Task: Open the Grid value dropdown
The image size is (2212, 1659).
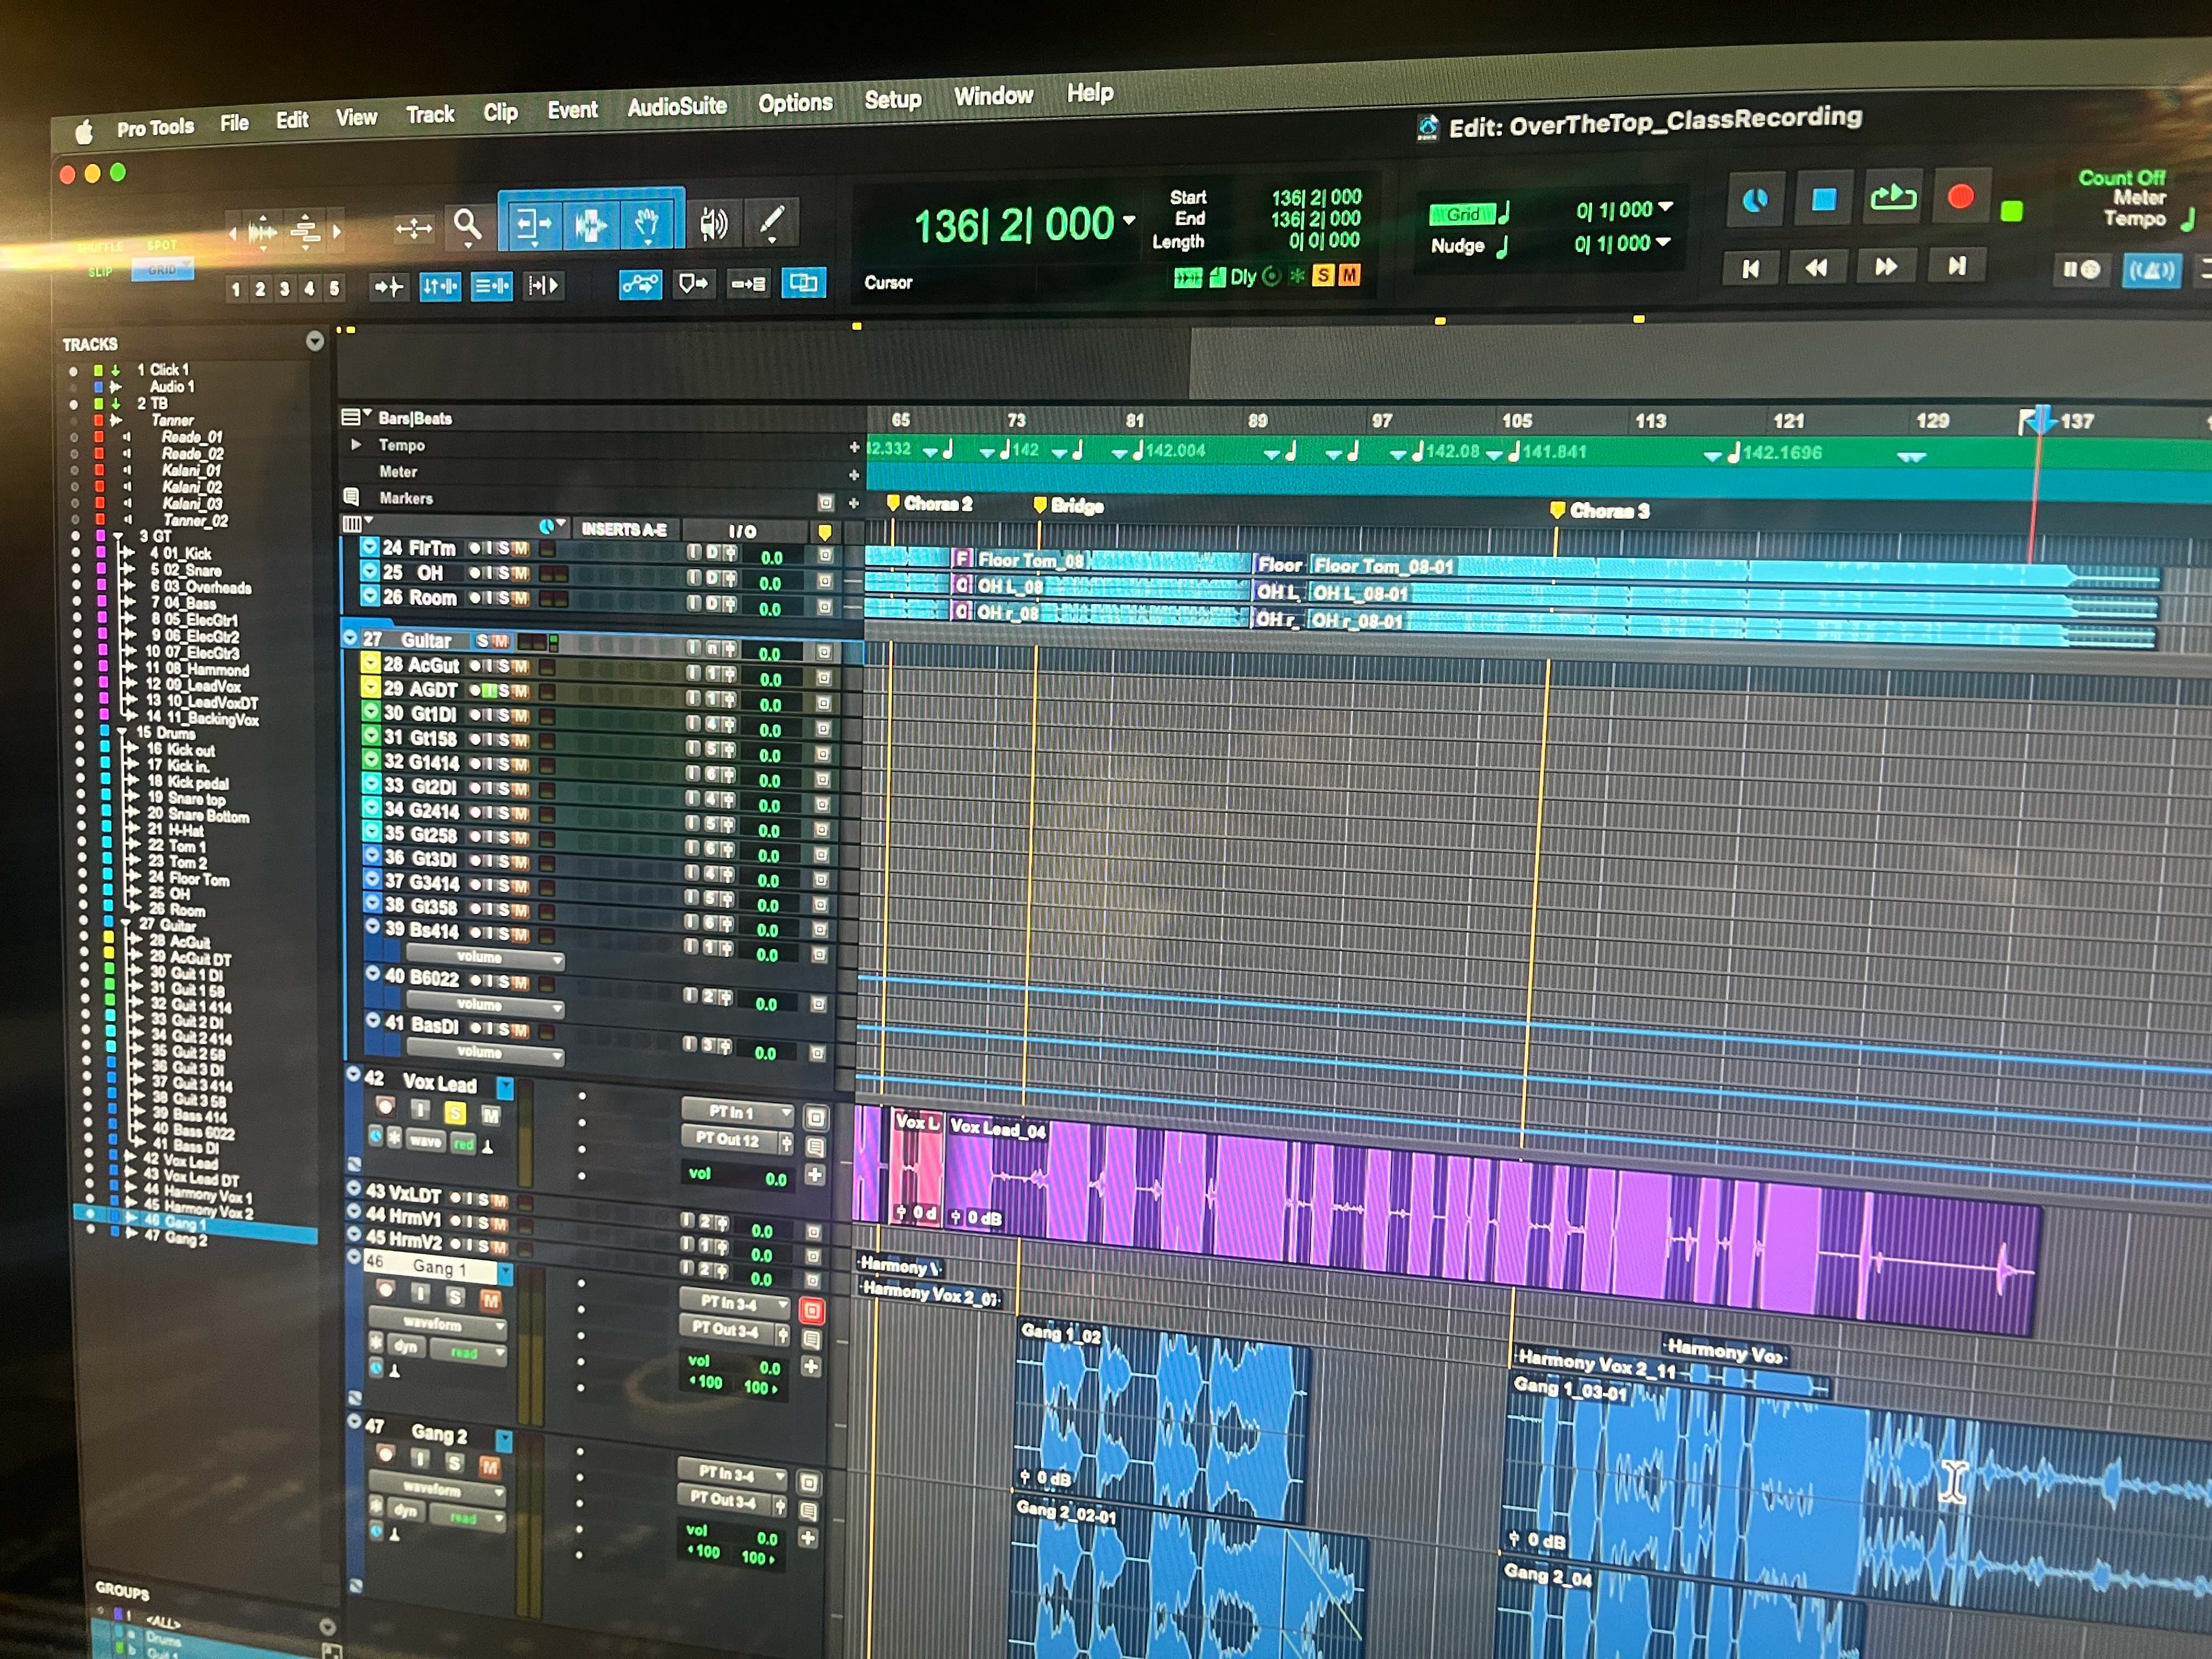Action: point(1666,208)
